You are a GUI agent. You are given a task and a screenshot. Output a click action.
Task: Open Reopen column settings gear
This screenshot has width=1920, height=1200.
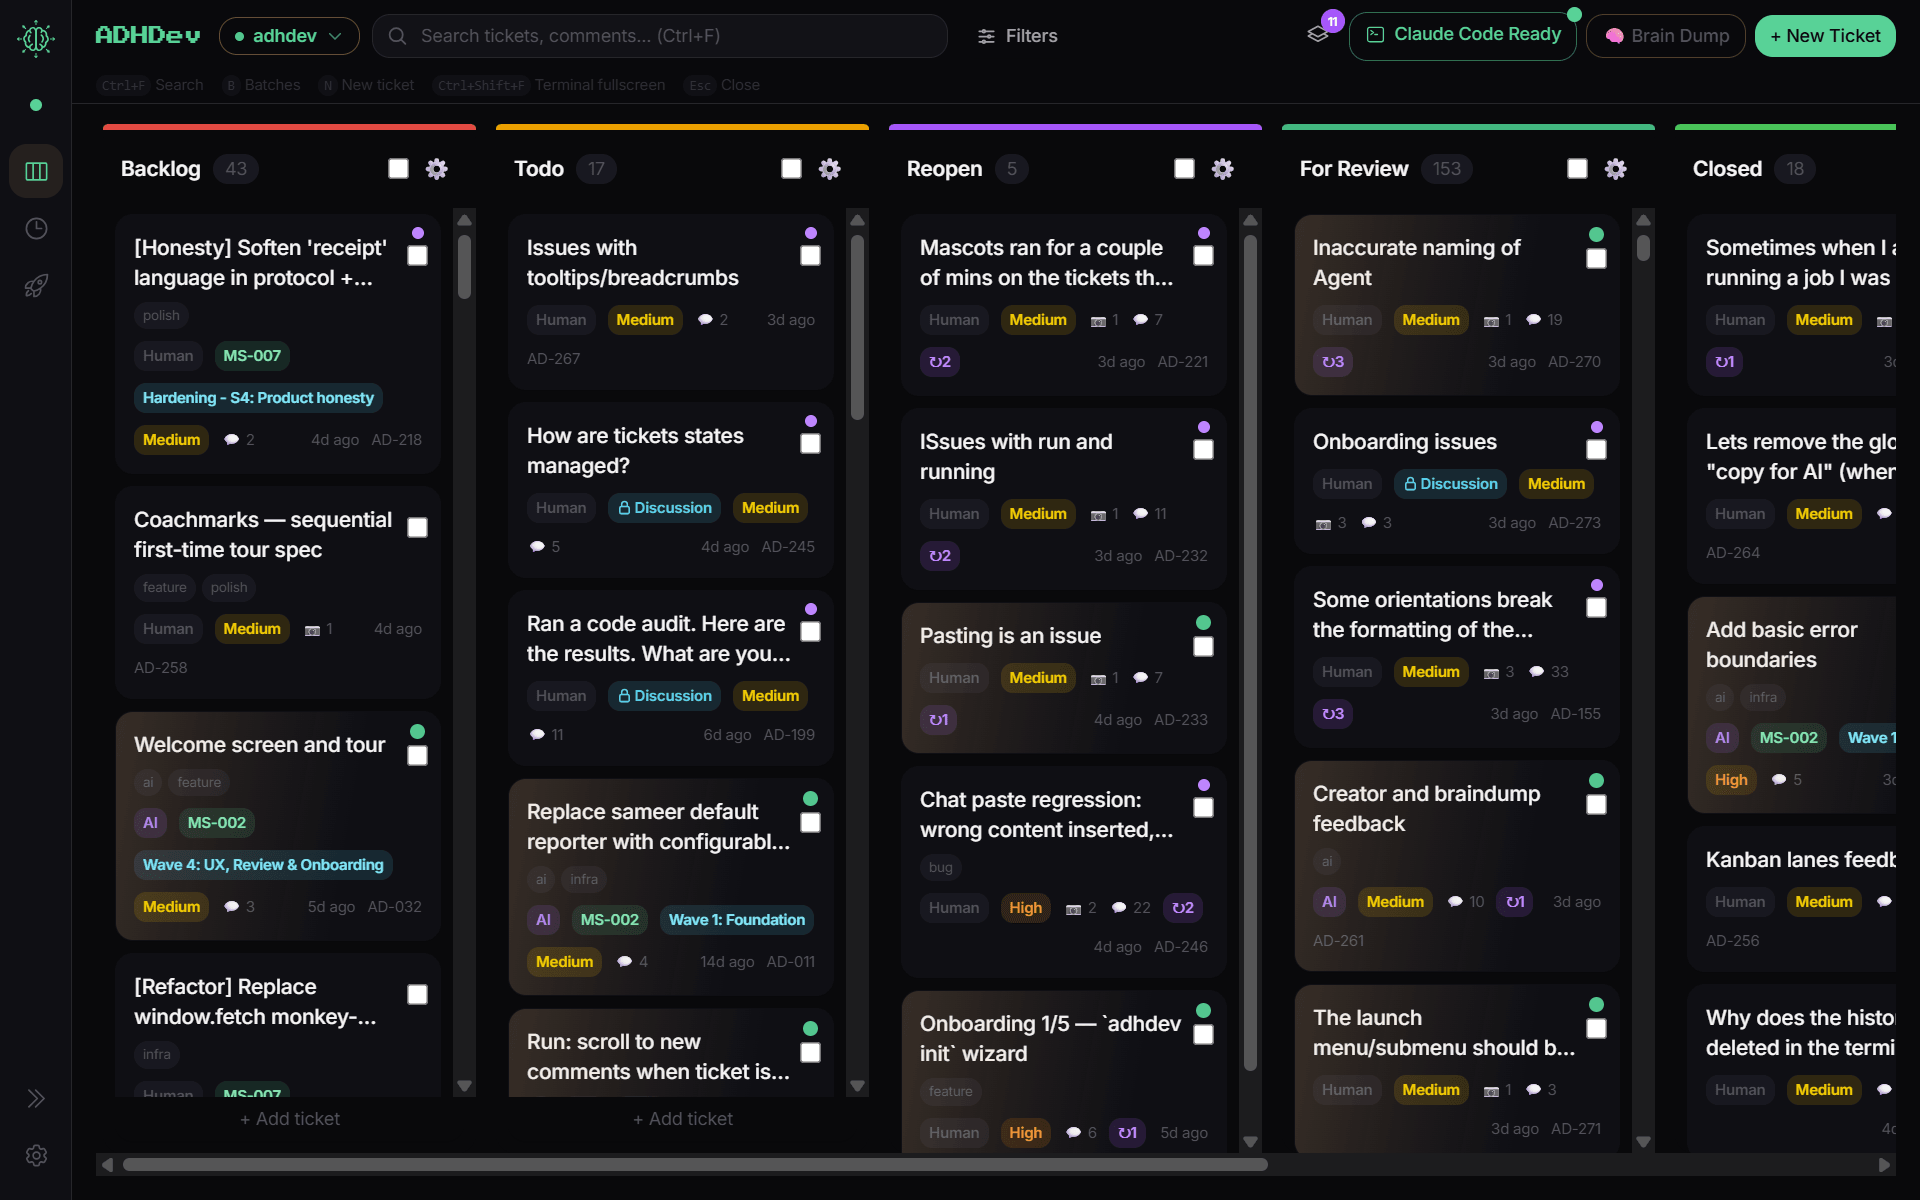click(1223, 169)
